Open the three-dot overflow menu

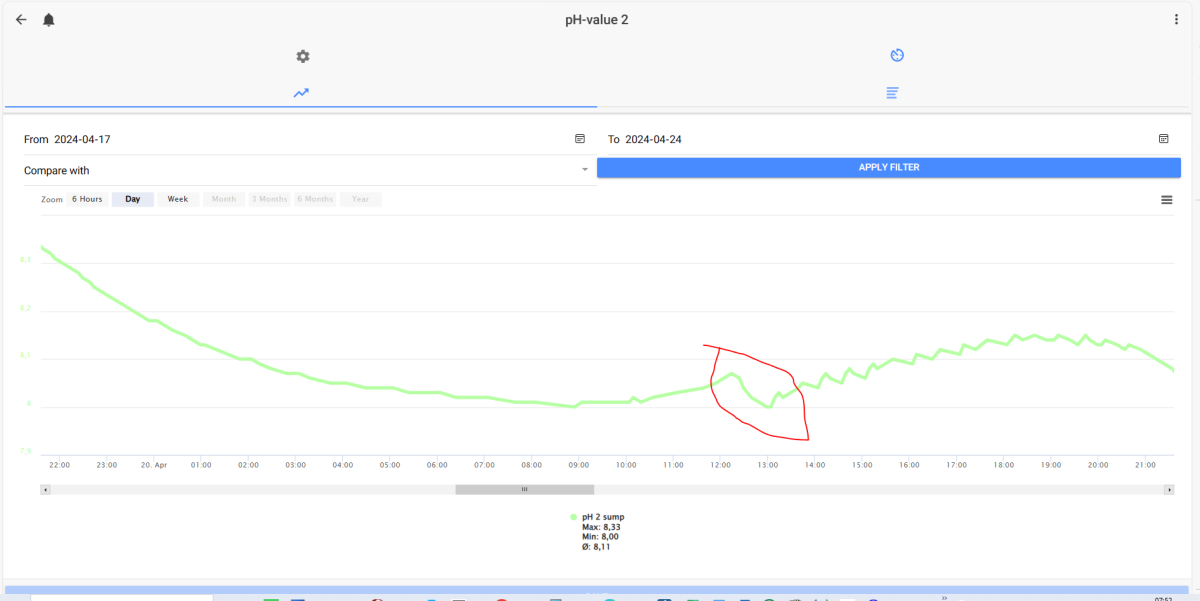[1176, 20]
